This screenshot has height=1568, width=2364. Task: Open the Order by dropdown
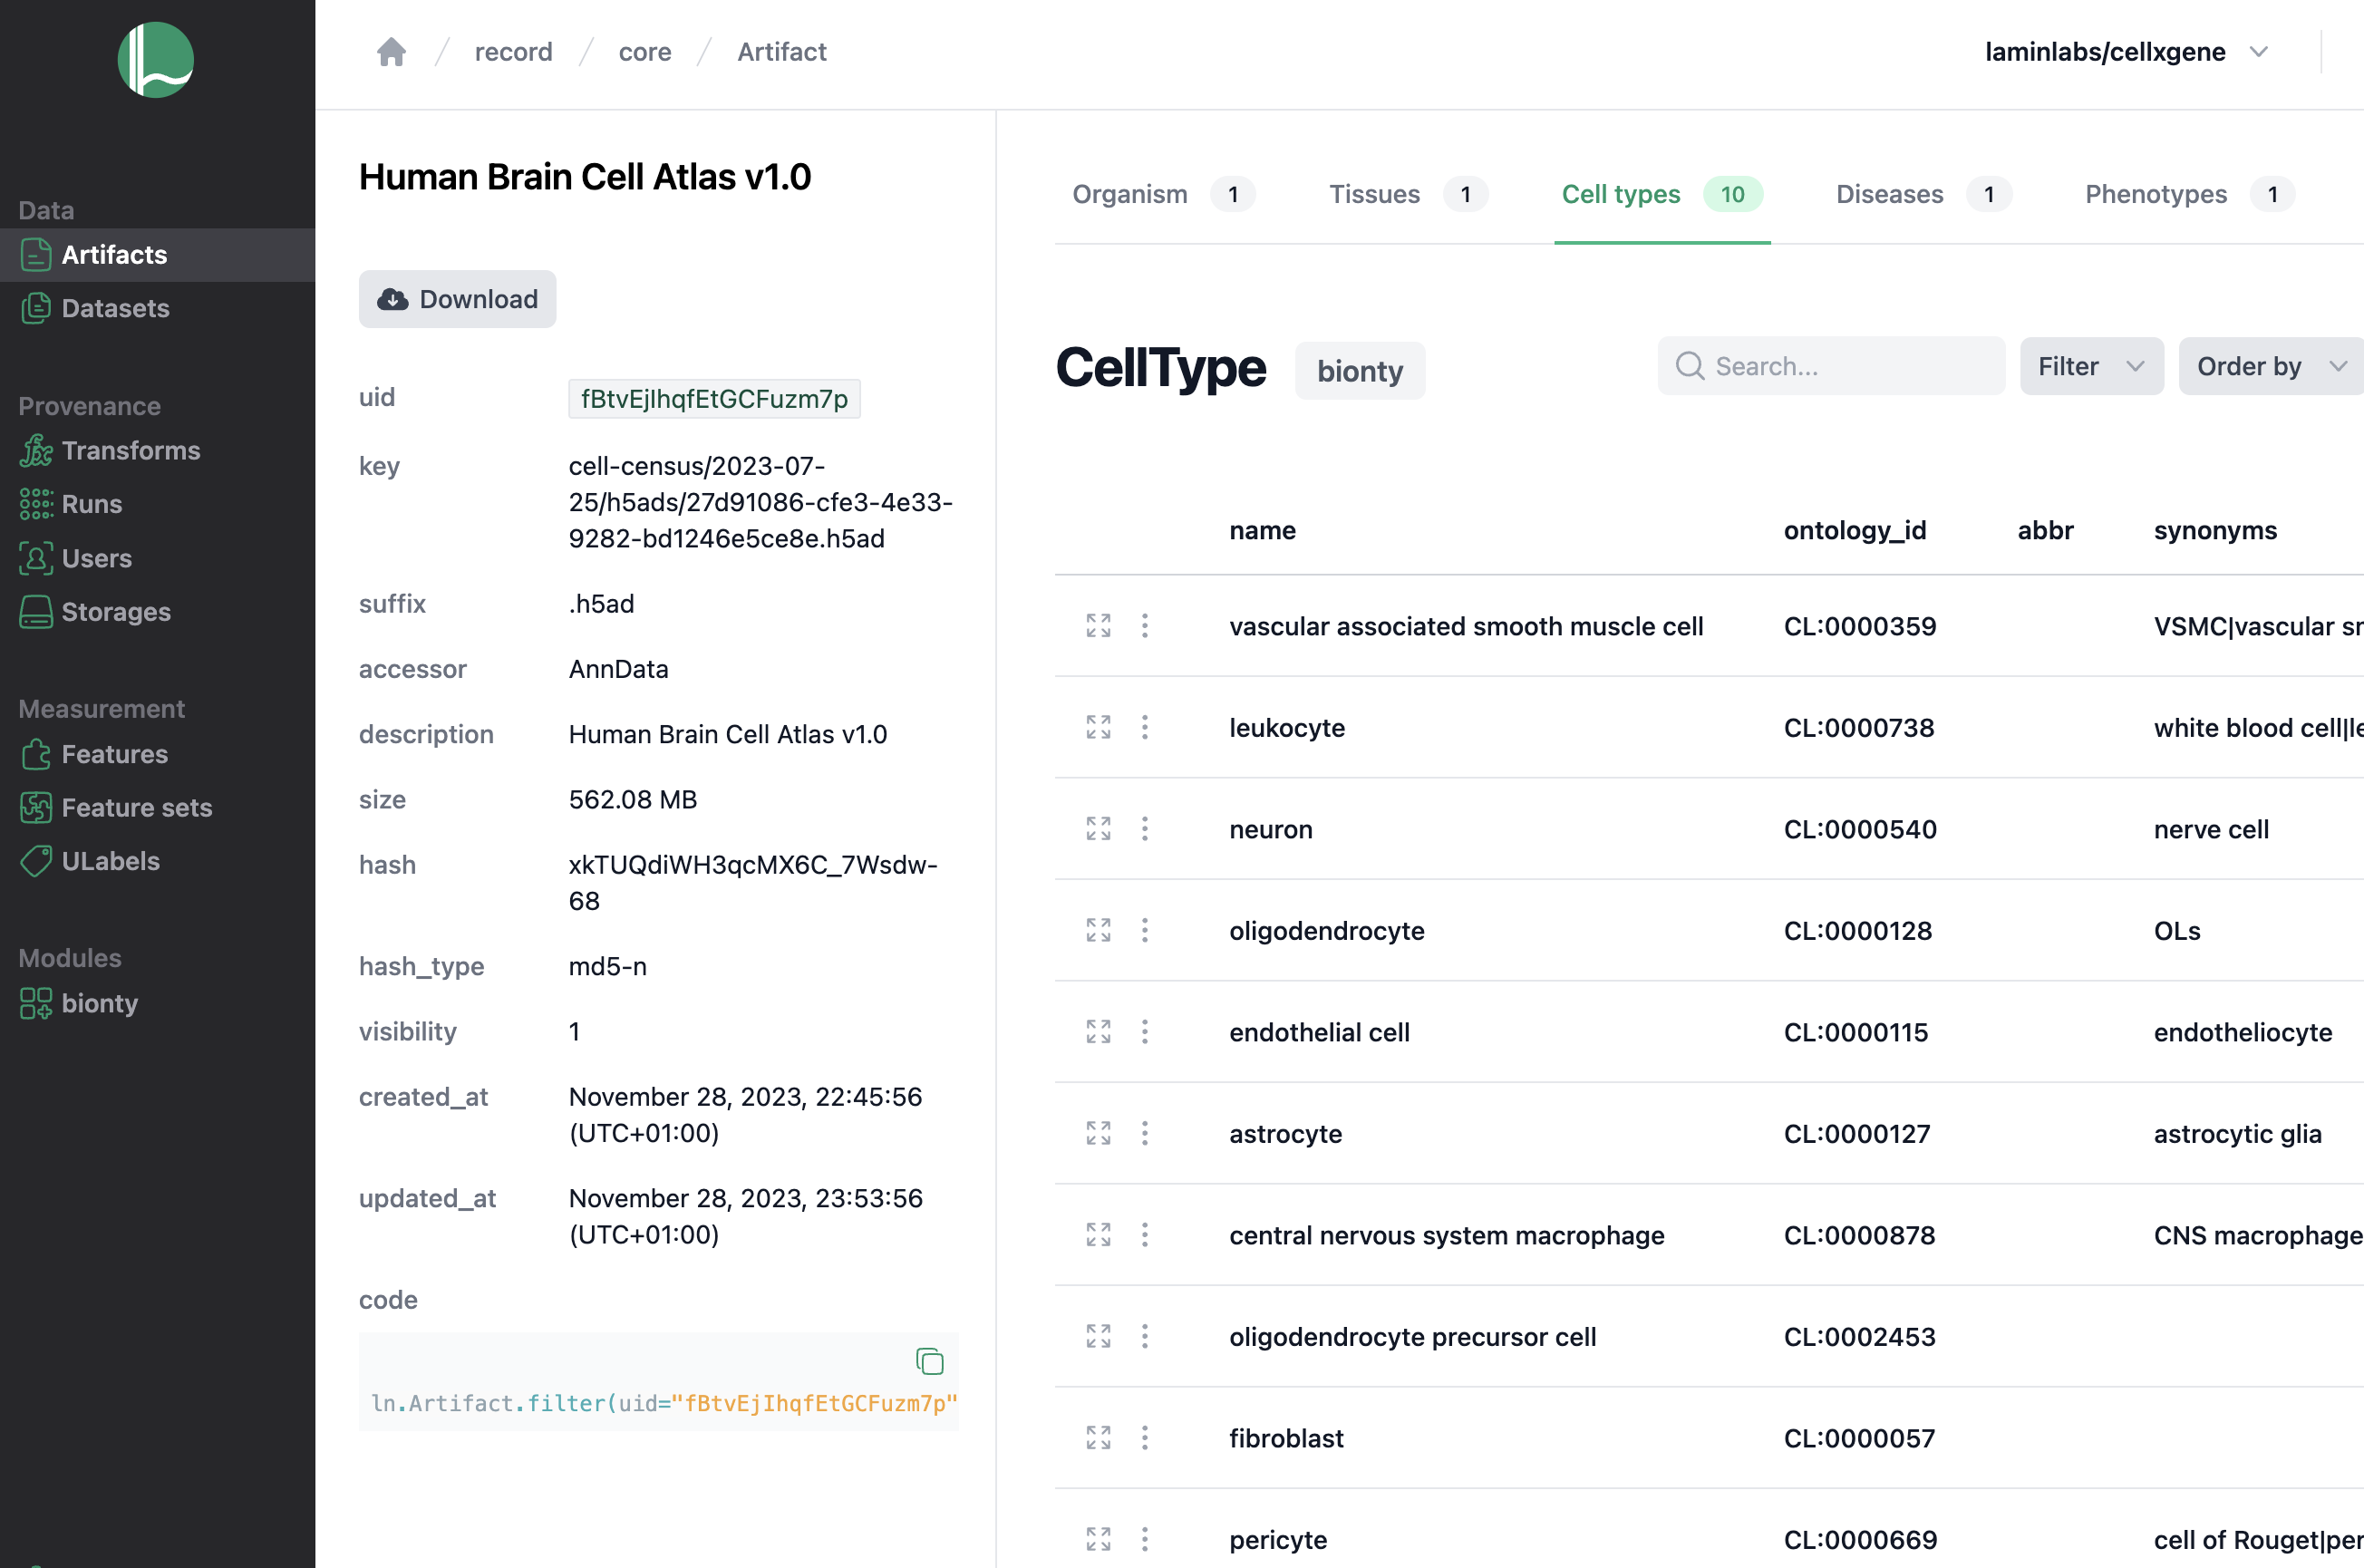coord(2270,367)
